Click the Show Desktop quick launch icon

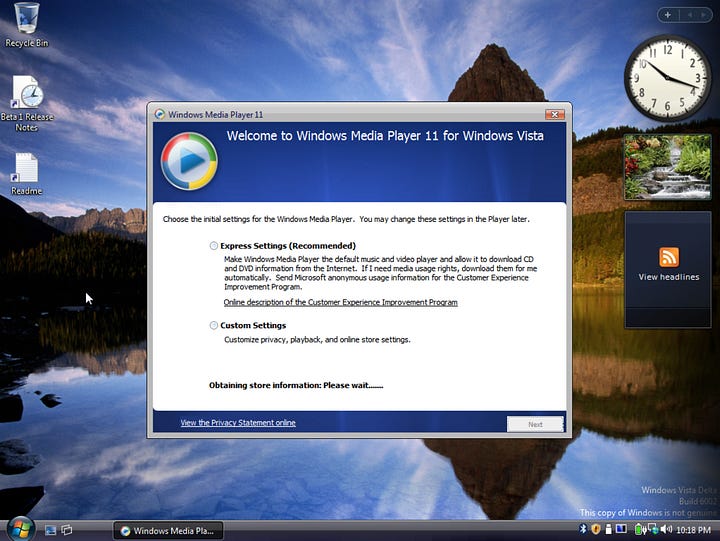51,530
